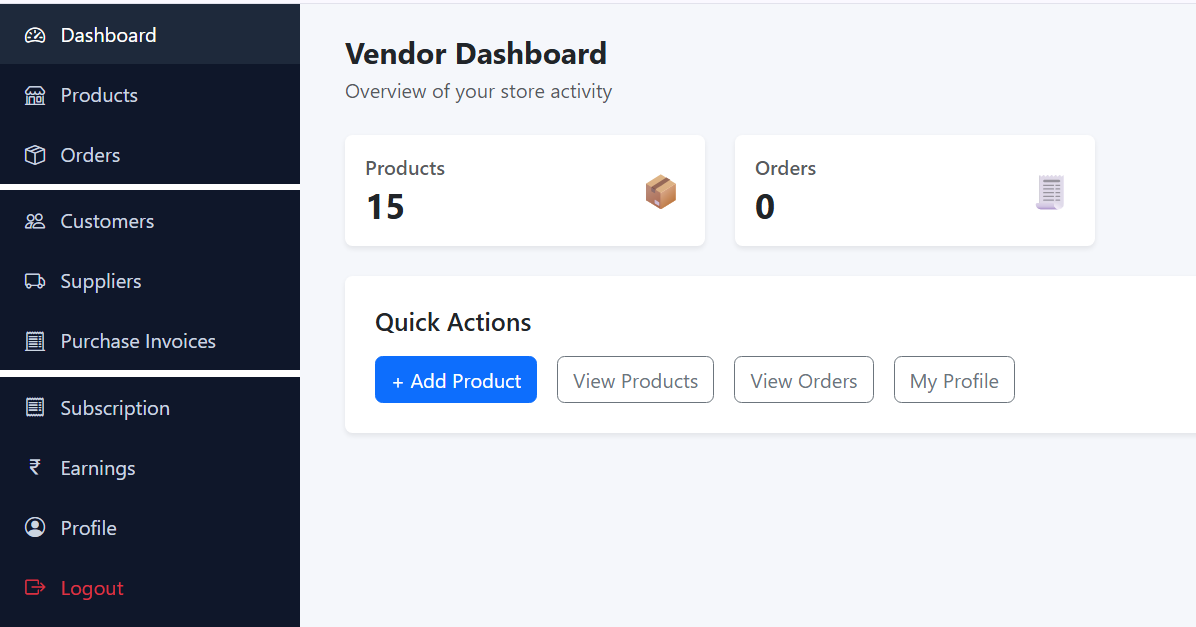
Task: Click the package icon on Products card
Action: point(661,191)
